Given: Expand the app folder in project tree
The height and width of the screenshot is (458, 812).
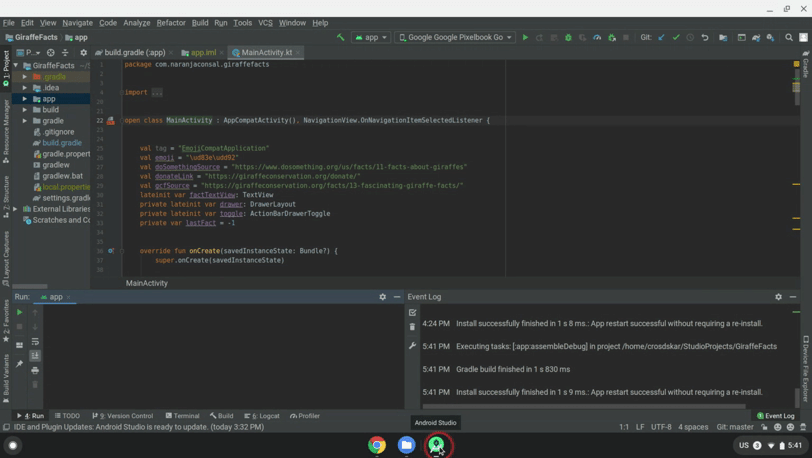Looking at the screenshot, I should pos(25,99).
